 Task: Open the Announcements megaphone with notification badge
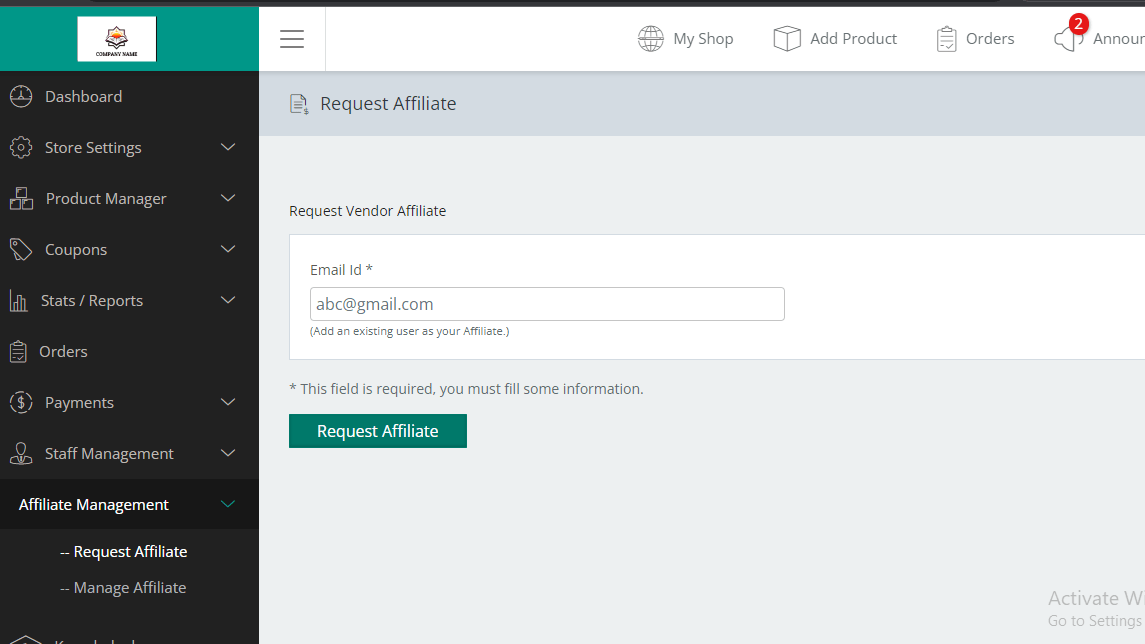click(1067, 38)
